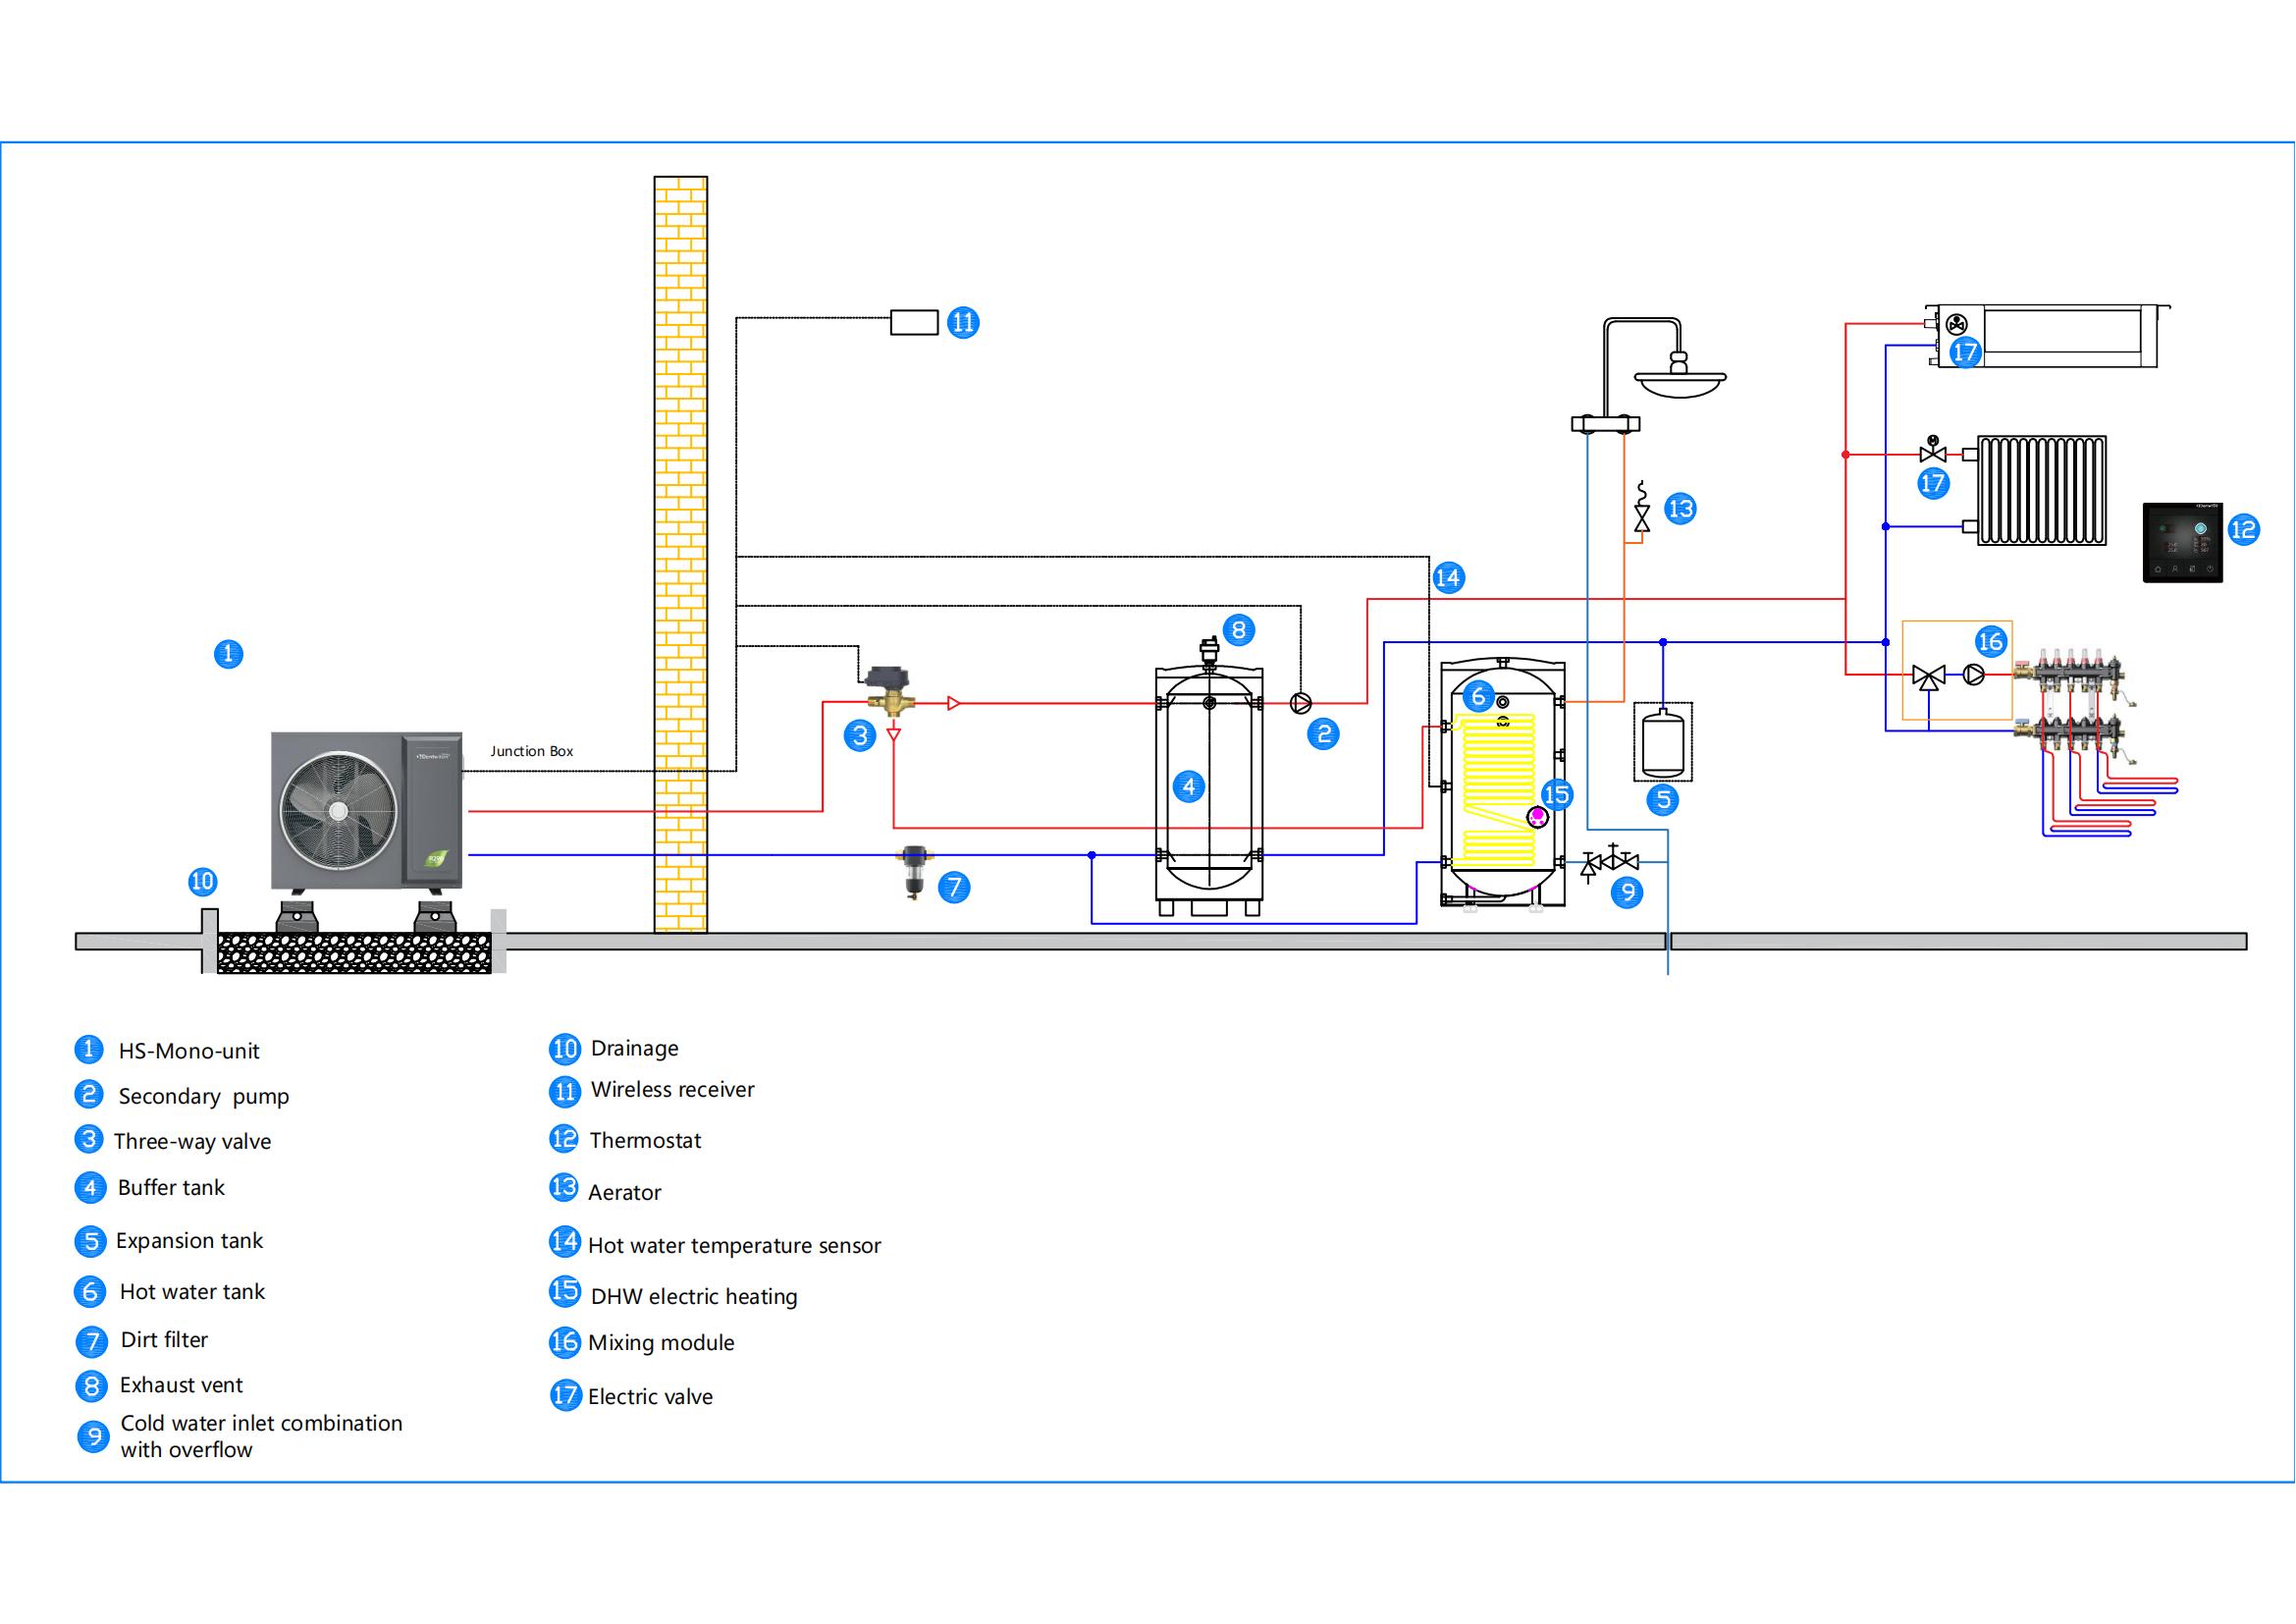Click the black thermostat display
2296x1624 pixels.
2182,543
